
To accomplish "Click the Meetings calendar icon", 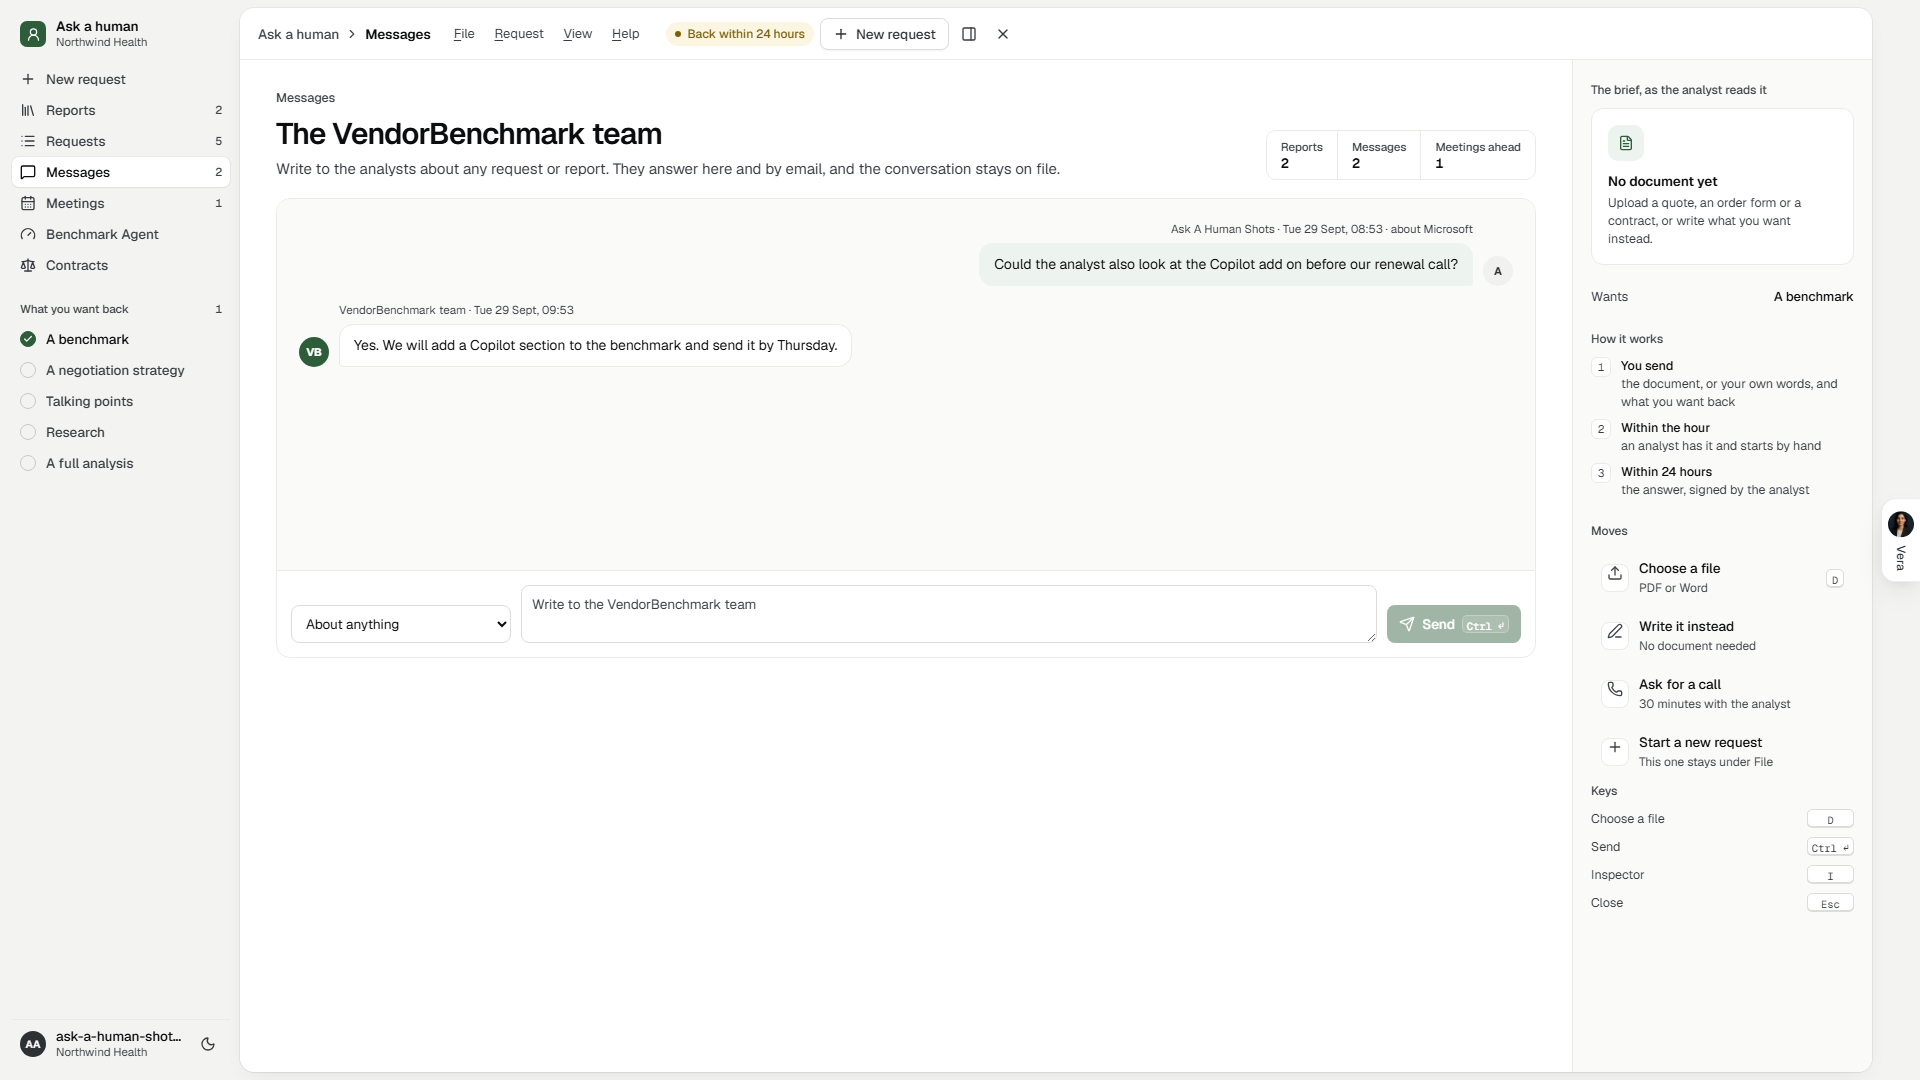I will click(28, 203).
